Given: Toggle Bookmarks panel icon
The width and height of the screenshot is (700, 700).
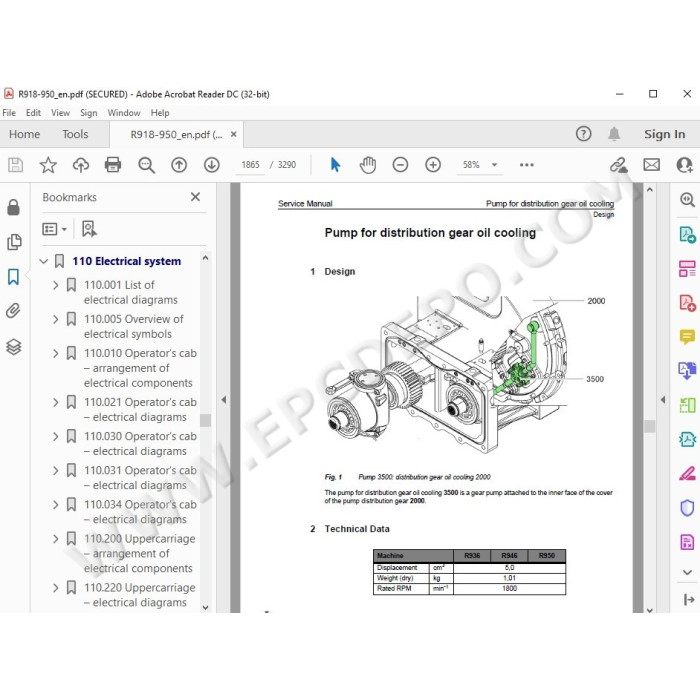Looking at the screenshot, I should [x=13, y=277].
